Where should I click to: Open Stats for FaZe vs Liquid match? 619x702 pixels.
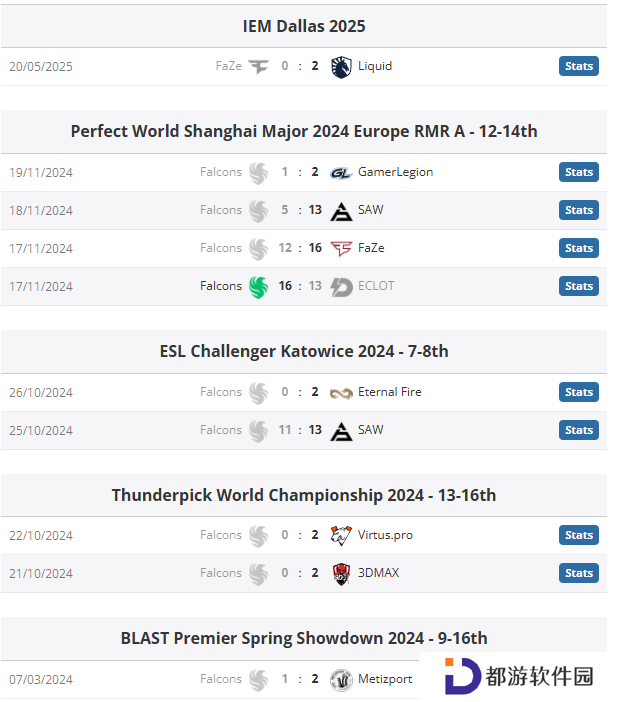[578, 66]
